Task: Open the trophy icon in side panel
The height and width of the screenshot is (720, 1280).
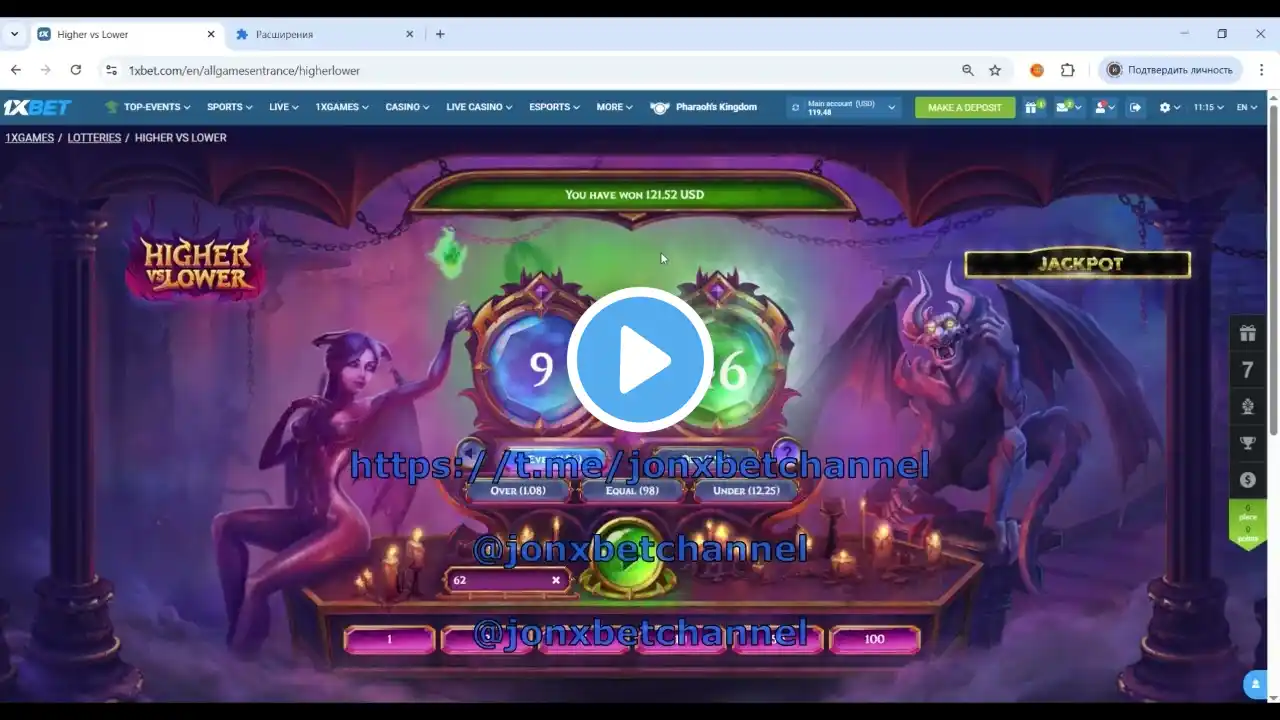Action: pyautogui.click(x=1247, y=443)
